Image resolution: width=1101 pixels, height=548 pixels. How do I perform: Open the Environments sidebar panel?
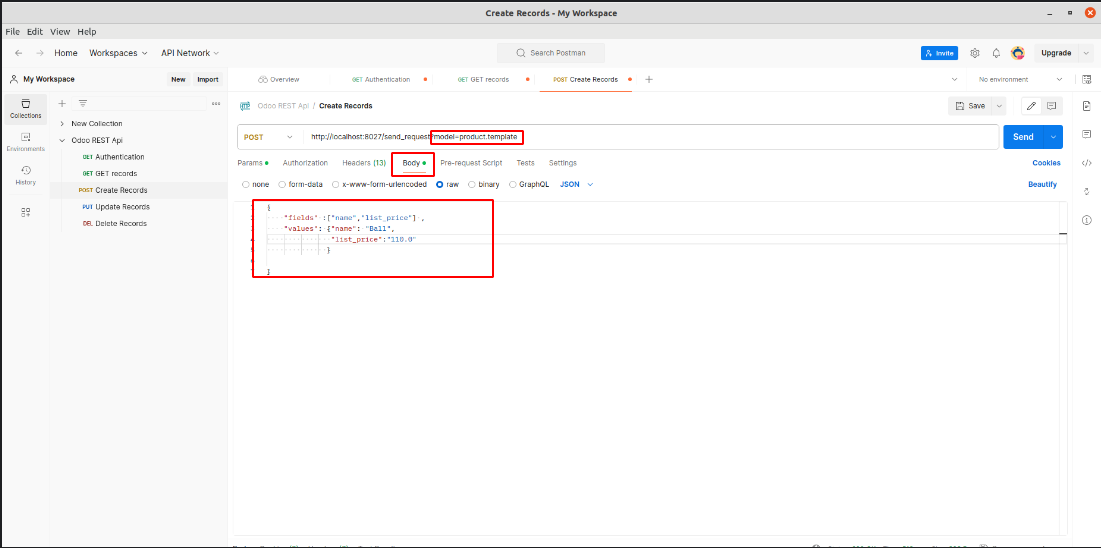(25, 142)
